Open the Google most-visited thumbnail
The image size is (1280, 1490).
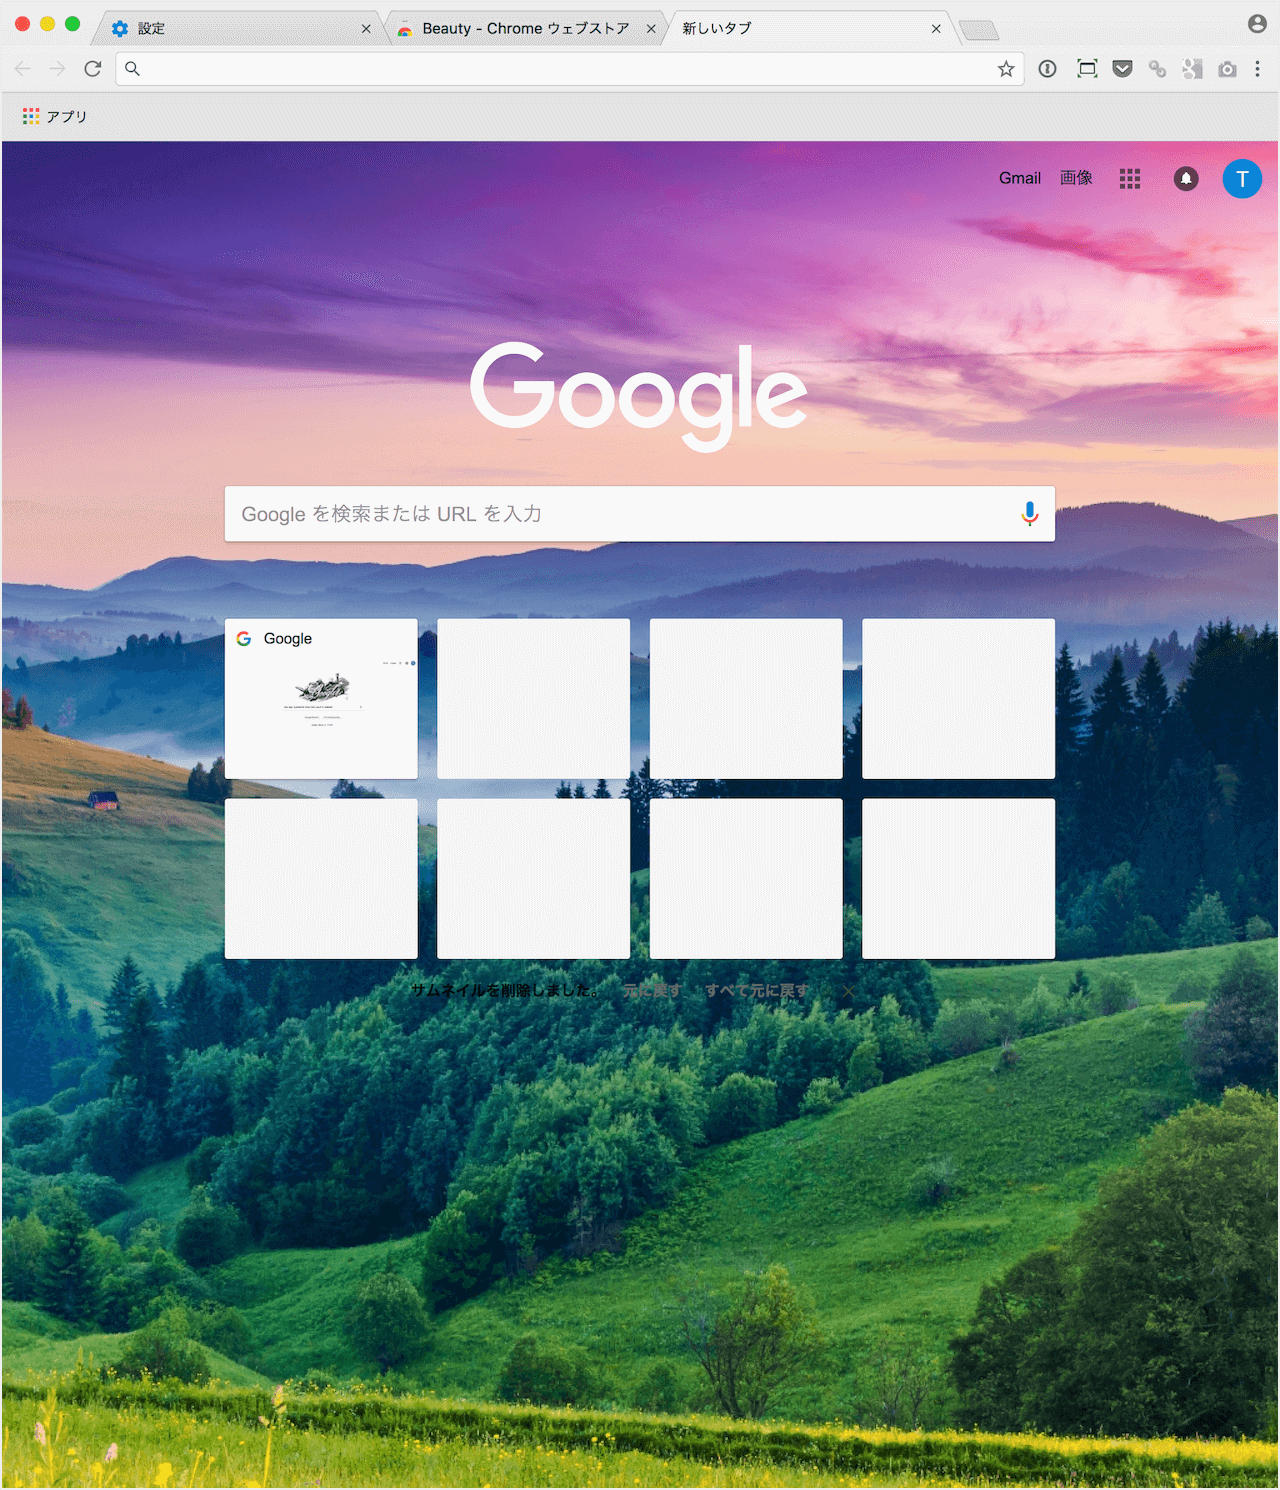321,698
